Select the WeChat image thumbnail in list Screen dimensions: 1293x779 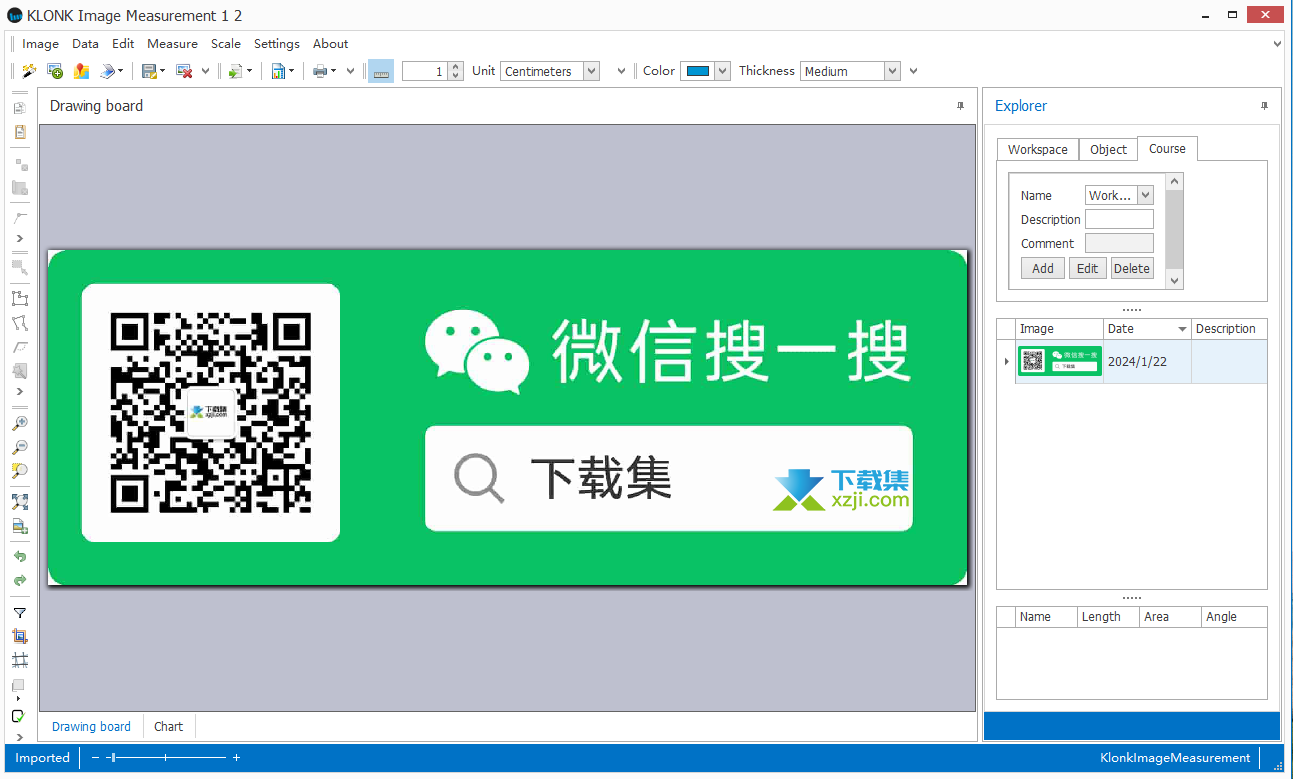(1059, 361)
